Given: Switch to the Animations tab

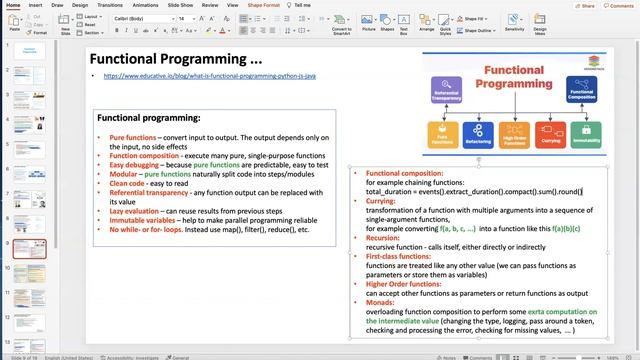Looking at the screenshot, I should point(145,5).
